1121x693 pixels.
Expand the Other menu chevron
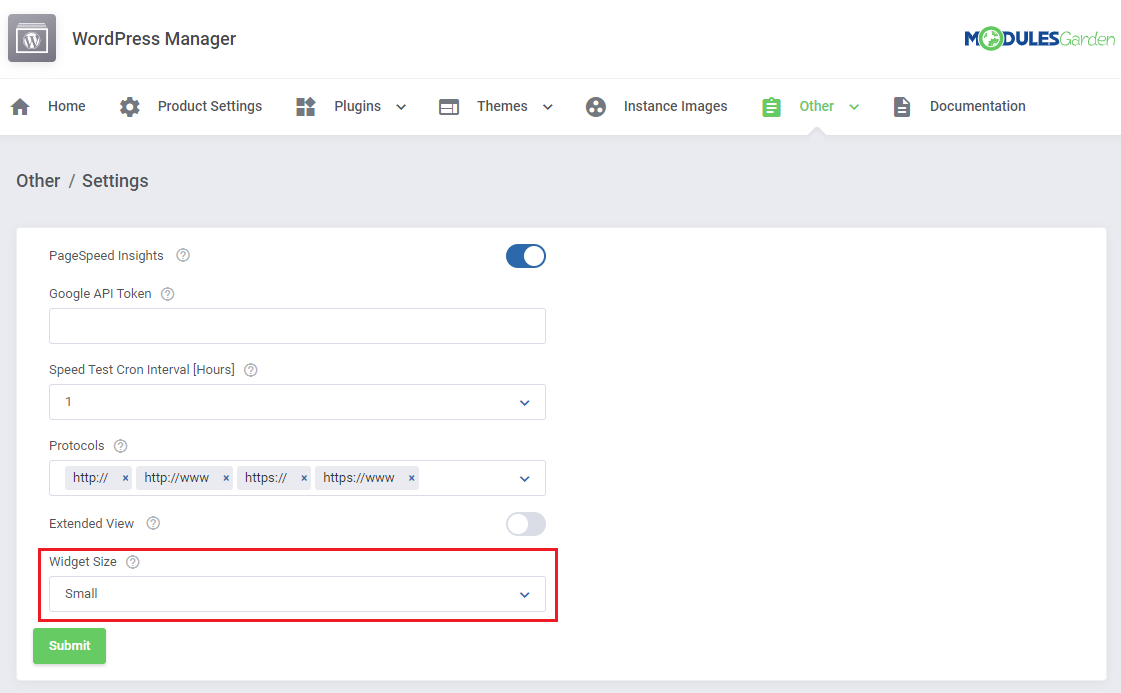point(854,107)
